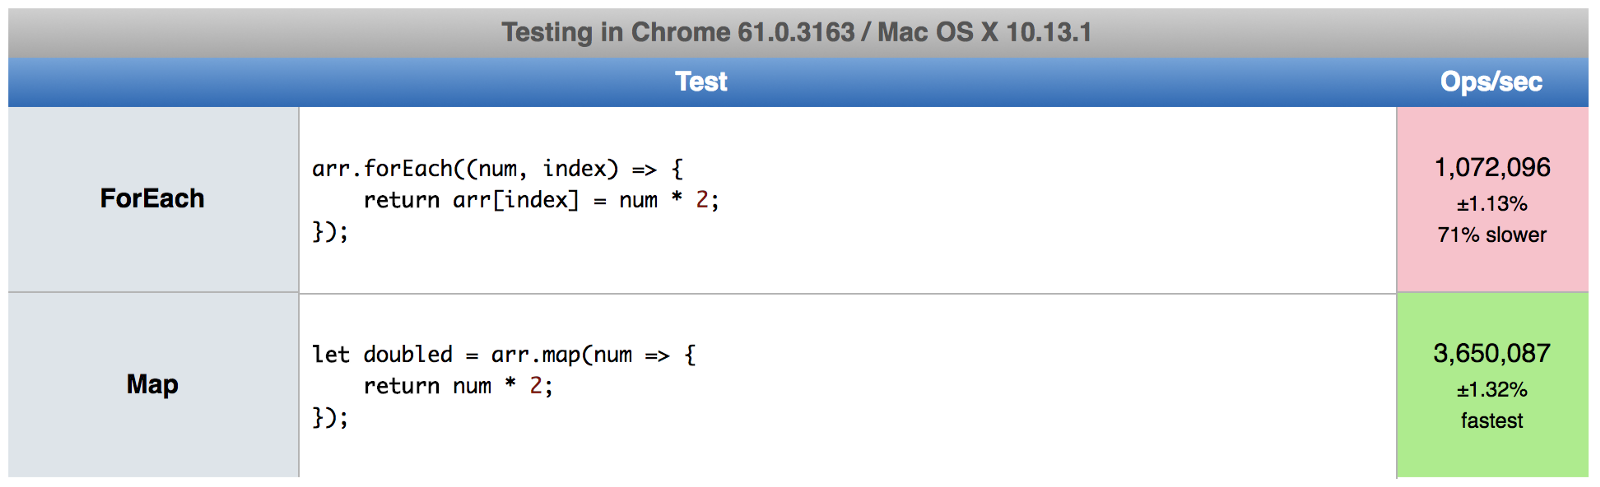Click the Map test name cell
Viewport: 1600px width, 487px height.
point(152,385)
